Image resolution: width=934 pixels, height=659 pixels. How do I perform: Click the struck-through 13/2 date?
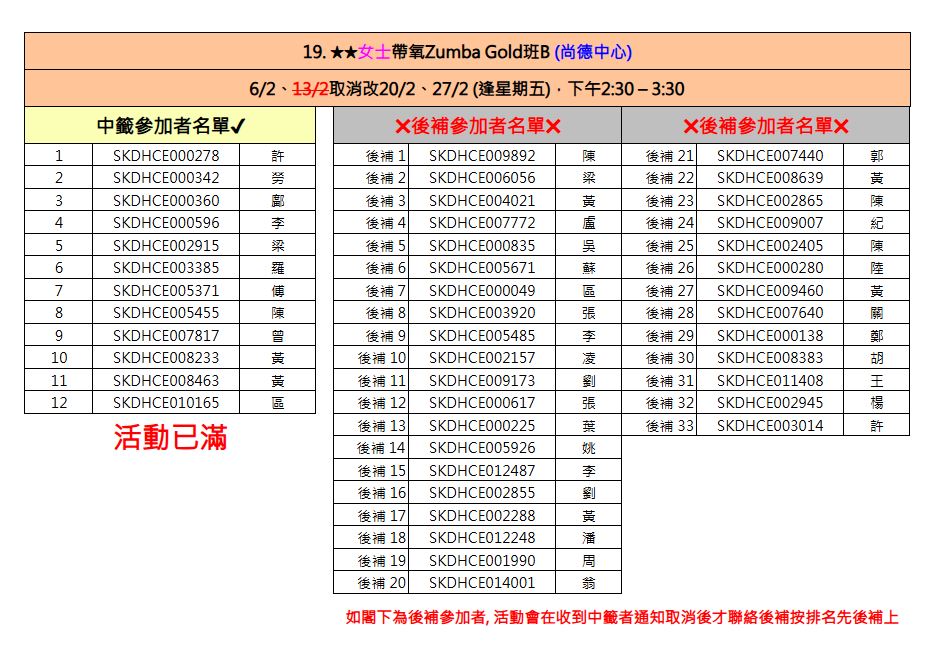coord(311,89)
